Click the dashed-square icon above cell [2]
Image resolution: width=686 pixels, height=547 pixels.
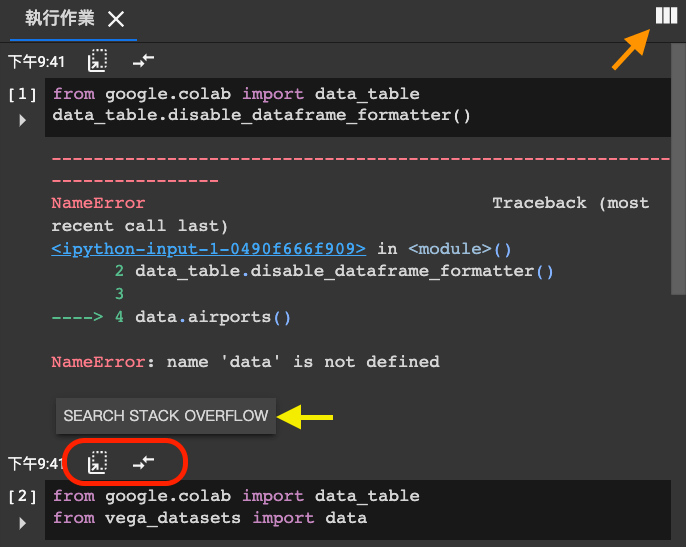pos(97,463)
